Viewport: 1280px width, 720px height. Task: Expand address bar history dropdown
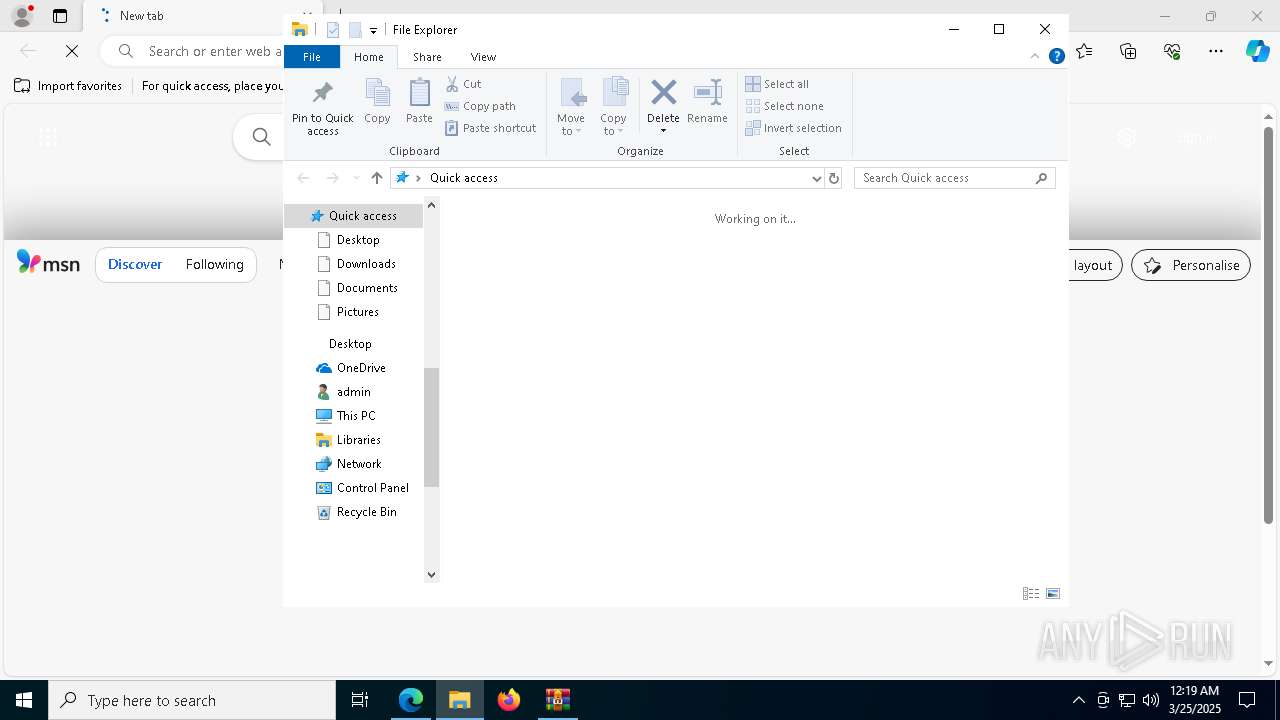[x=816, y=178]
